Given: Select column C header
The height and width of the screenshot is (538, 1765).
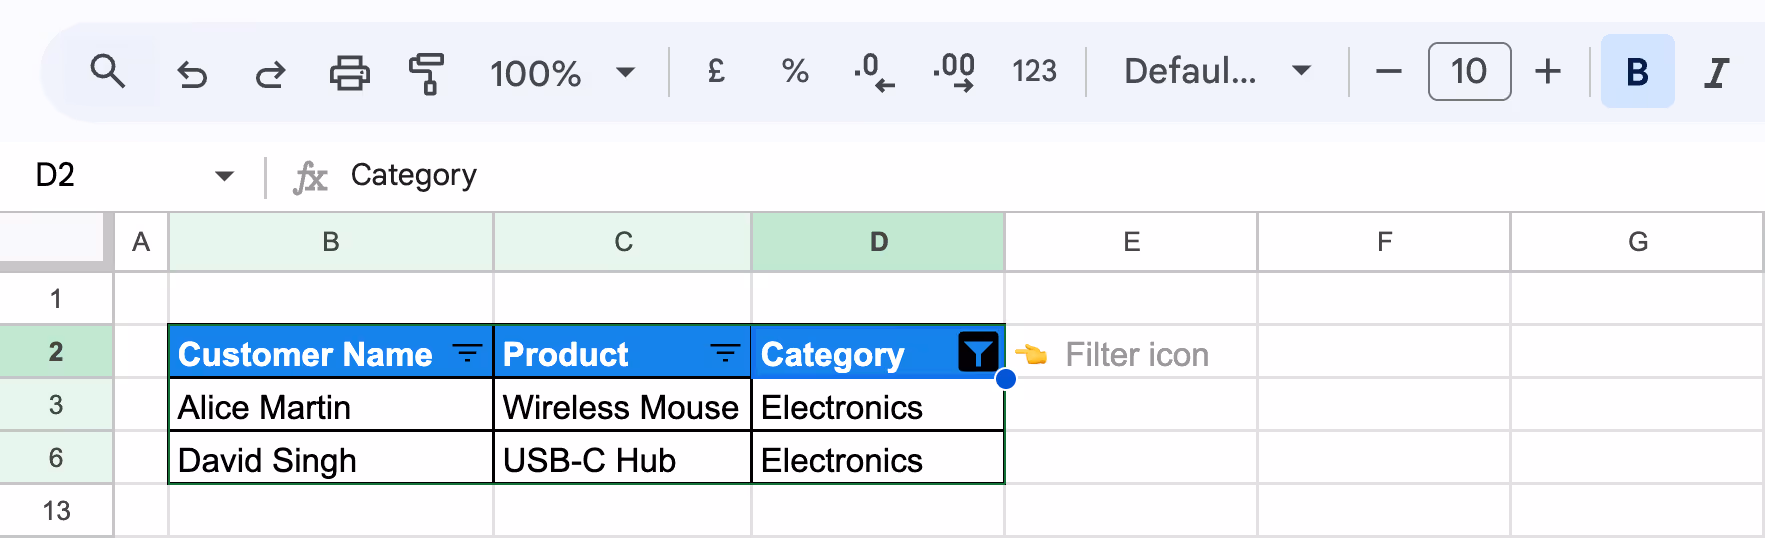Looking at the screenshot, I should click(623, 242).
